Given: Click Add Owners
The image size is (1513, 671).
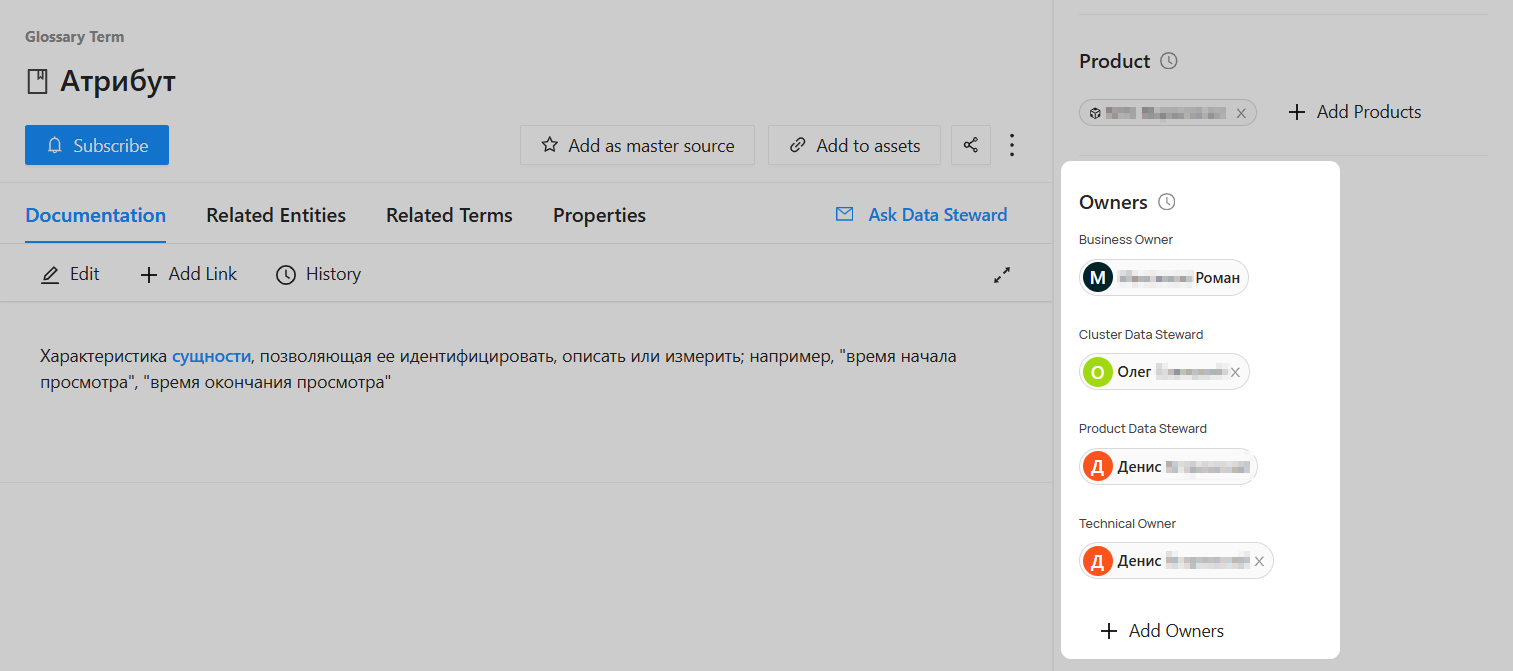Looking at the screenshot, I should (1162, 631).
